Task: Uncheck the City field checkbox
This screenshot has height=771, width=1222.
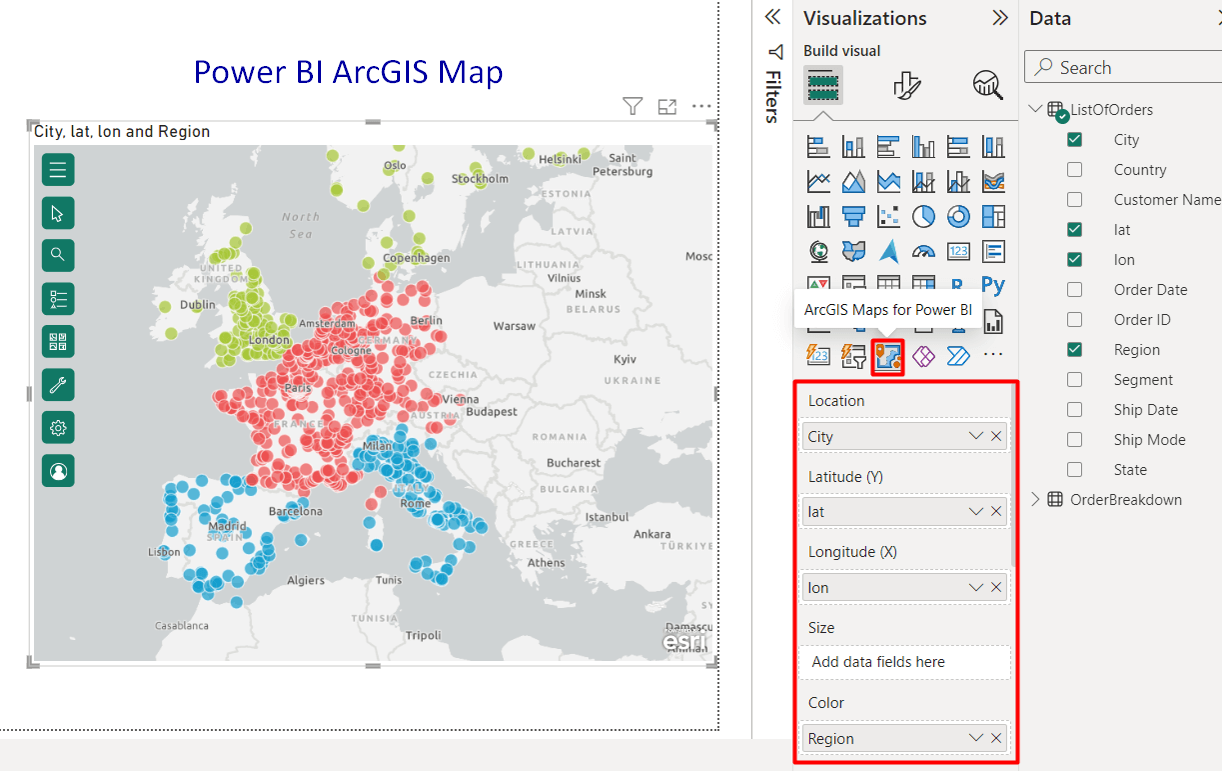Action: [x=1074, y=139]
